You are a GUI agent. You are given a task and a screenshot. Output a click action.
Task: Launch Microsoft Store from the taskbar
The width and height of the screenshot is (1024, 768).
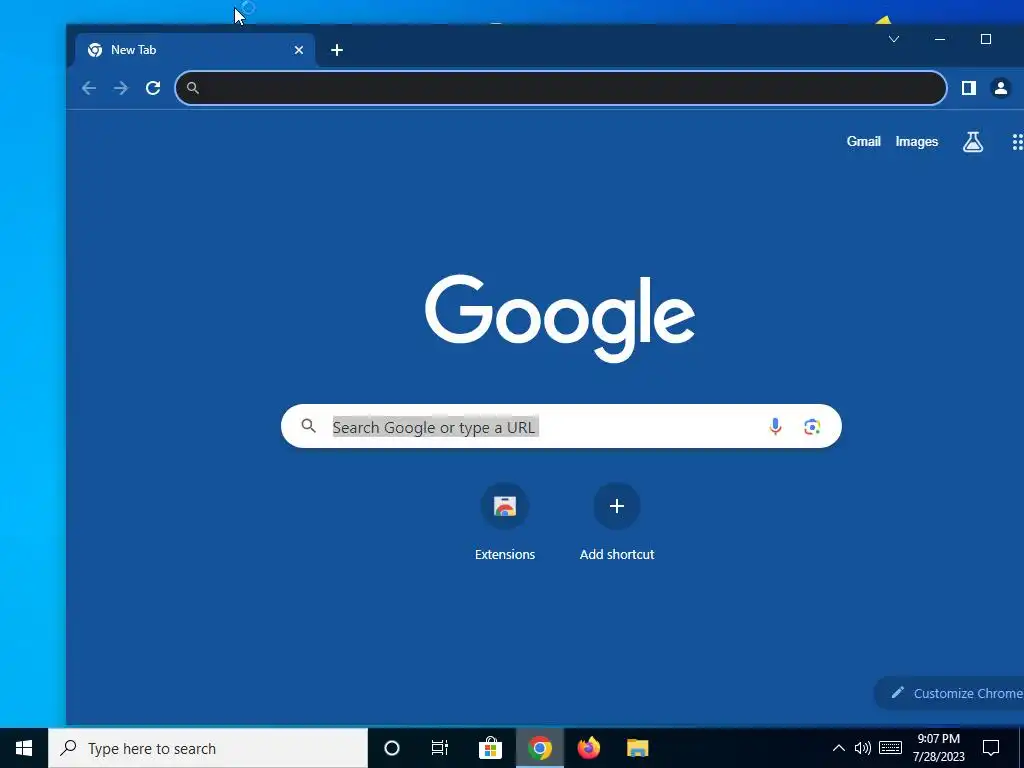coord(490,748)
